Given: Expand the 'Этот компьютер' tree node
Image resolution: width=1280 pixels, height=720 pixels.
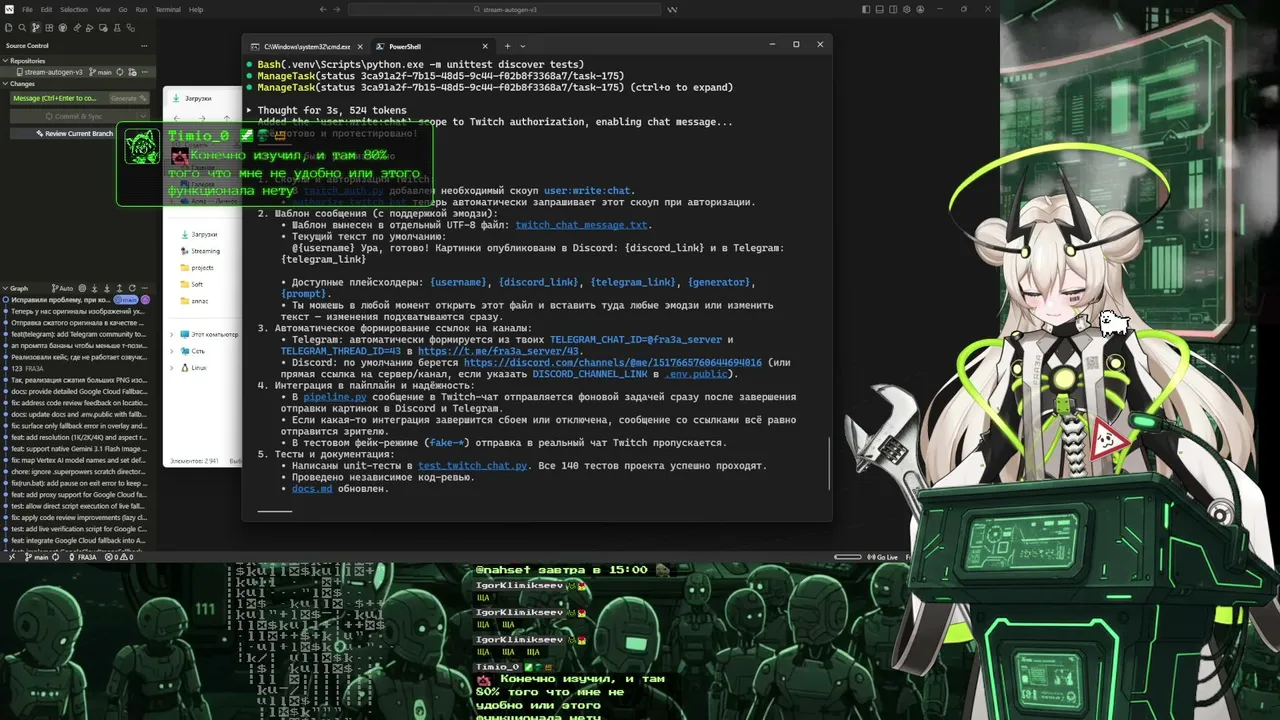Looking at the screenshot, I should tap(172, 334).
